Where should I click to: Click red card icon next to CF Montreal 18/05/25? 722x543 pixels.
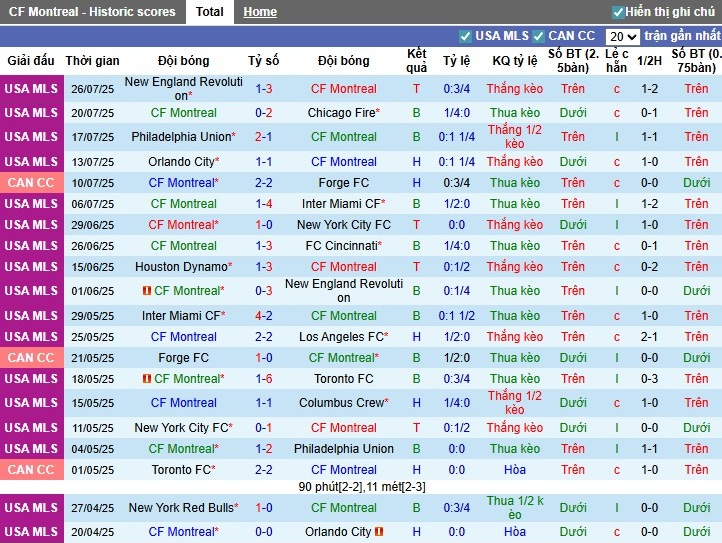click(x=147, y=379)
